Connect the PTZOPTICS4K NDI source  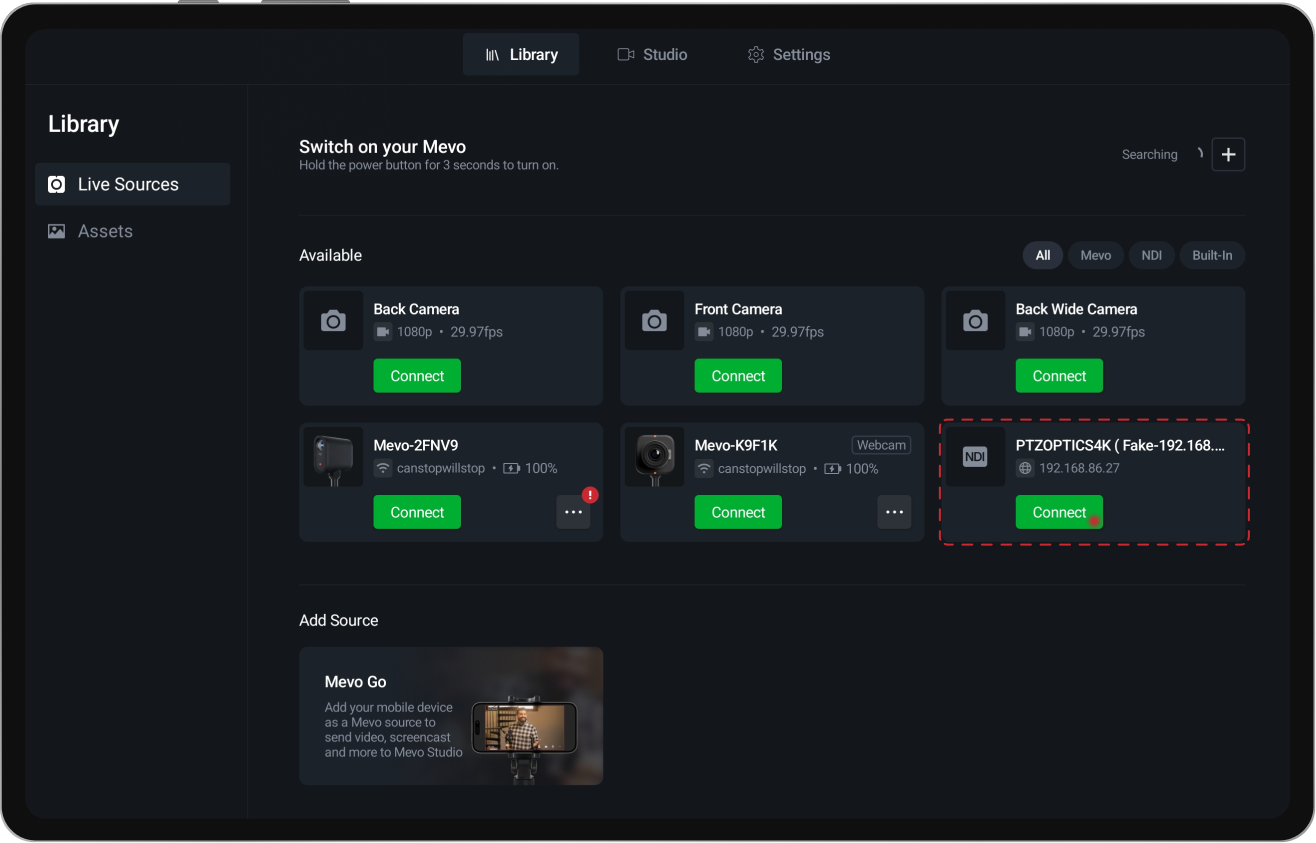tap(1059, 511)
